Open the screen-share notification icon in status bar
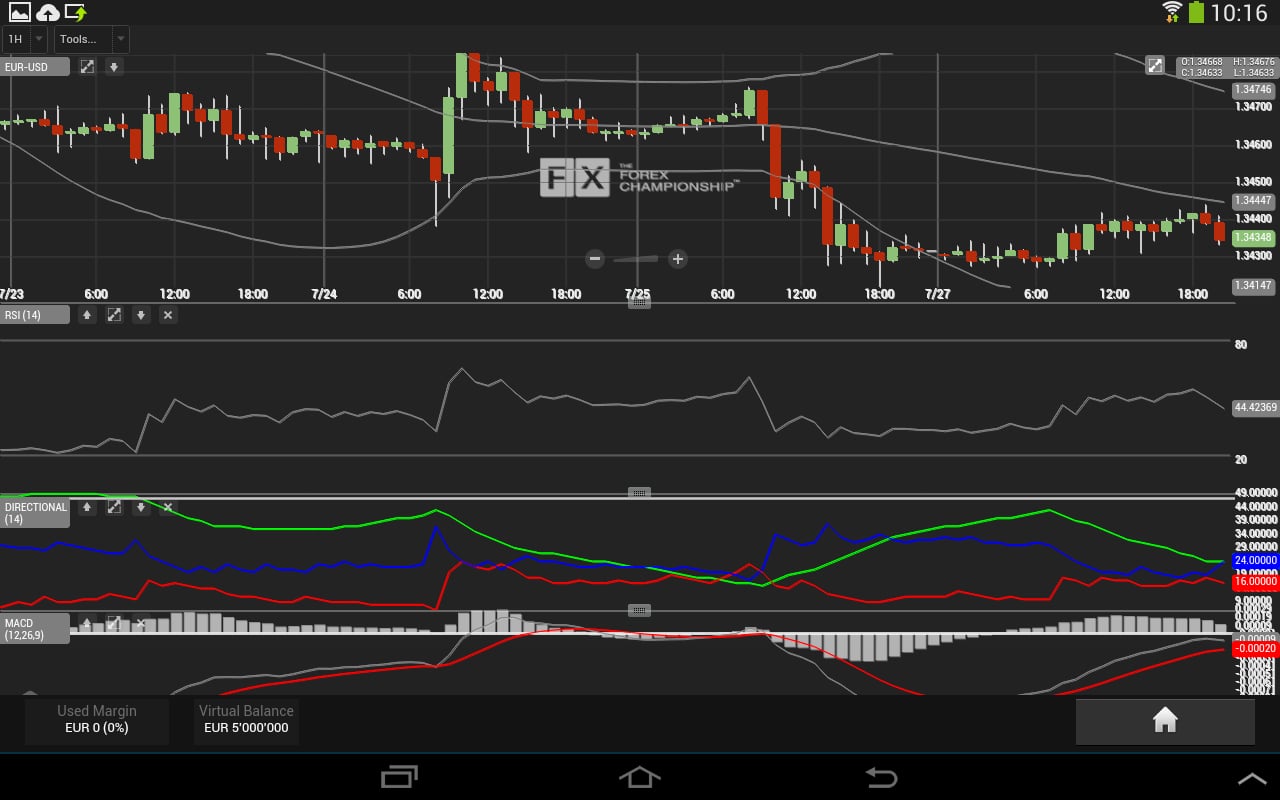1280x800 pixels. coord(75,12)
